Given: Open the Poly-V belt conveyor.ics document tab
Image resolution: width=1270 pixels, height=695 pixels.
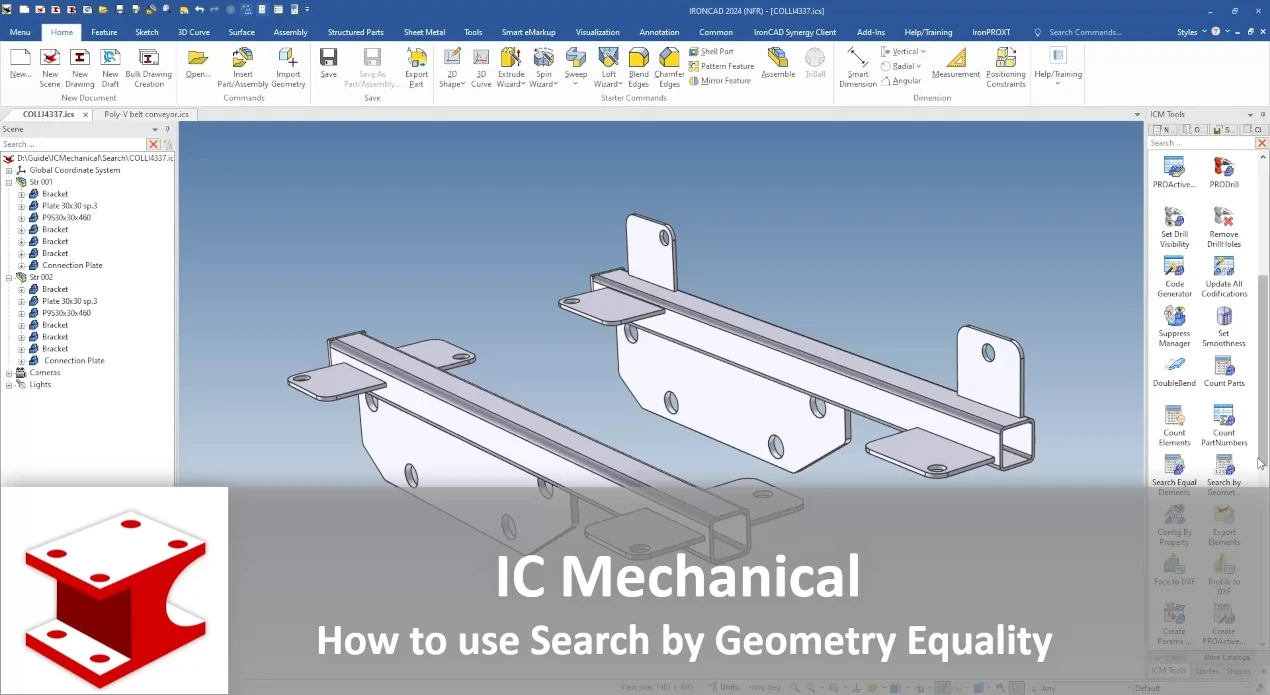Looking at the screenshot, I should coord(147,114).
